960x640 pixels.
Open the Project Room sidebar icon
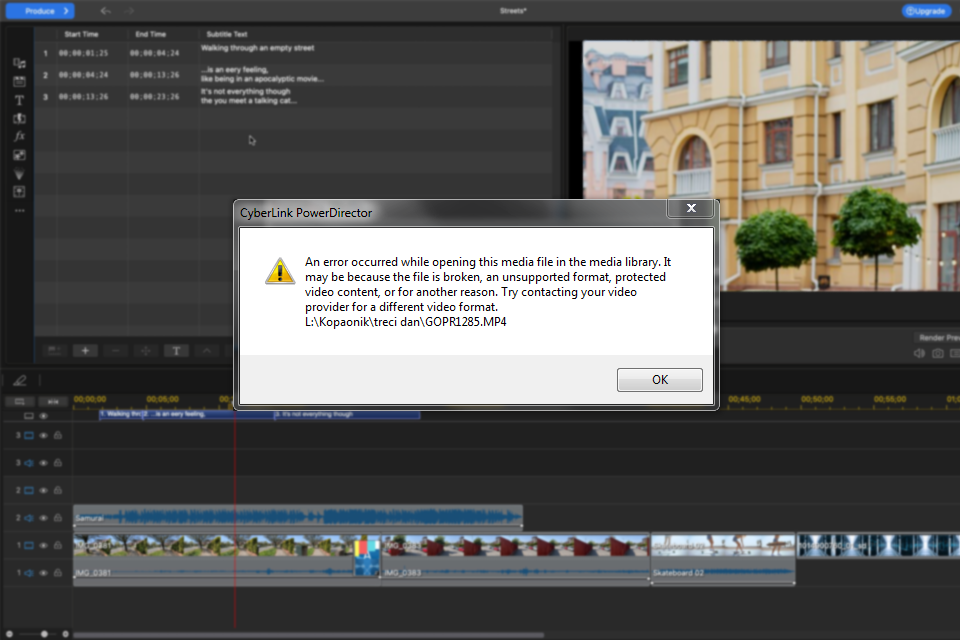click(20, 81)
